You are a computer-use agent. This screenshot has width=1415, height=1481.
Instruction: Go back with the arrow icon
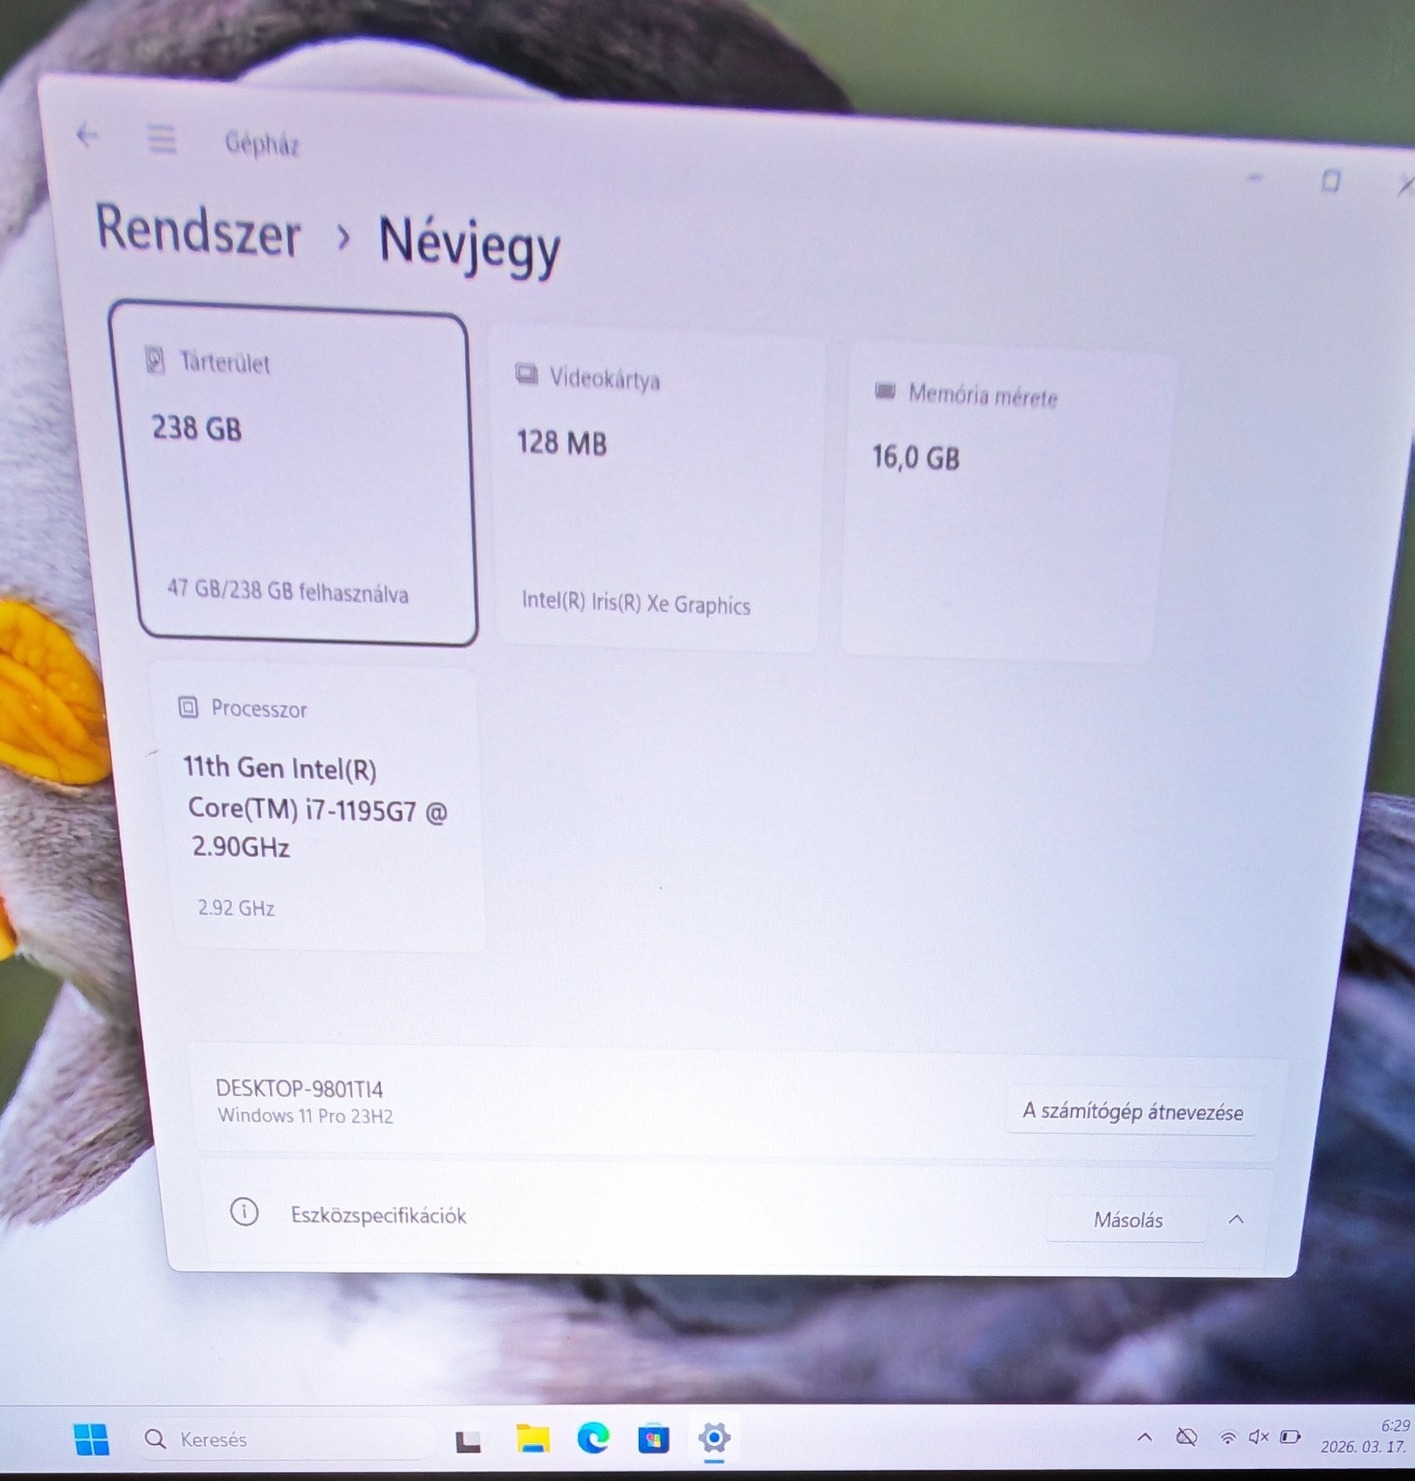click(x=87, y=134)
